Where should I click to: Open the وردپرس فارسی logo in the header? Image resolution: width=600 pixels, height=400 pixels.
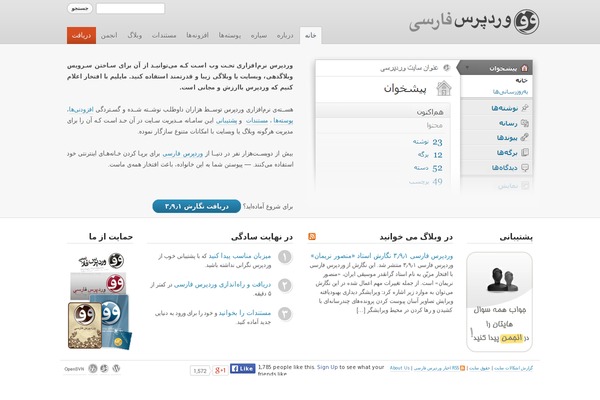click(474, 21)
